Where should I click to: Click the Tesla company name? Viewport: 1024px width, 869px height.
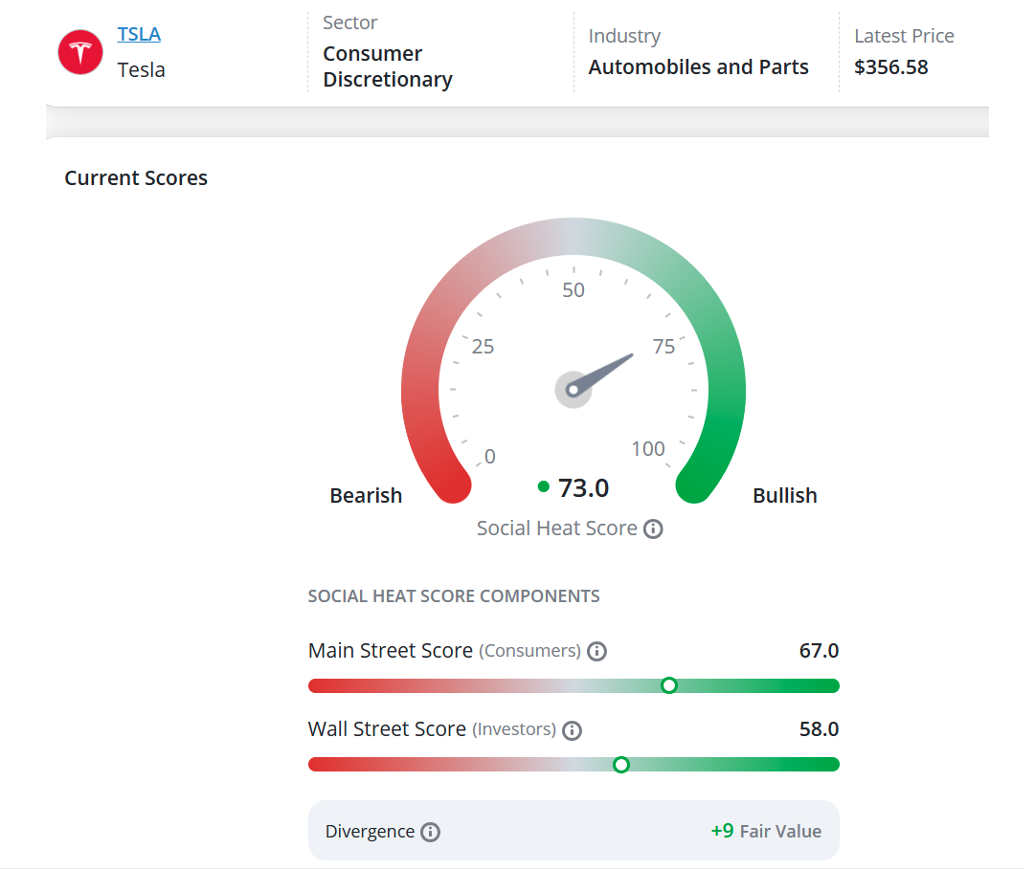[x=141, y=70]
